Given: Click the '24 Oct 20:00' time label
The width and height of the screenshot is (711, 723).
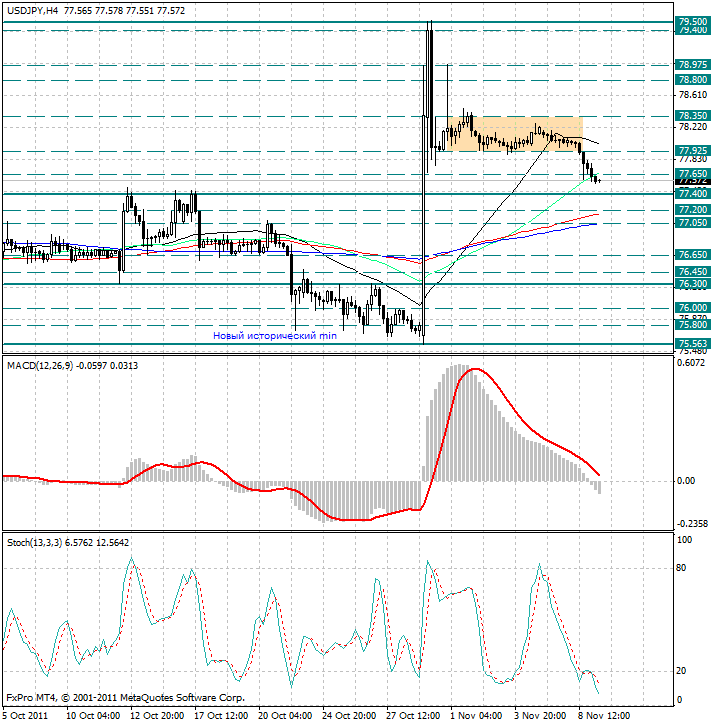Looking at the screenshot, I should (x=349, y=716).
